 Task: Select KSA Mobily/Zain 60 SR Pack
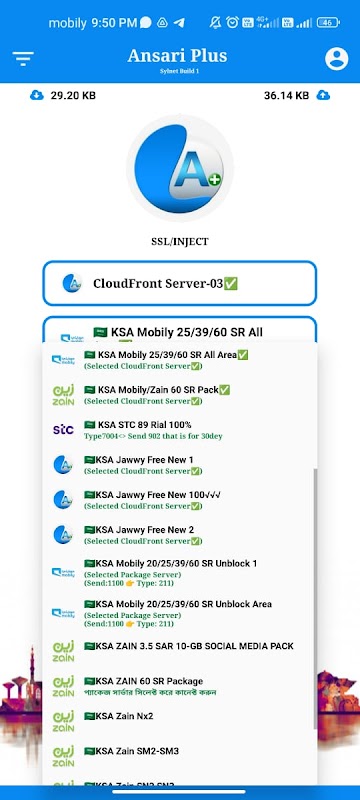[x=179, y=395]
